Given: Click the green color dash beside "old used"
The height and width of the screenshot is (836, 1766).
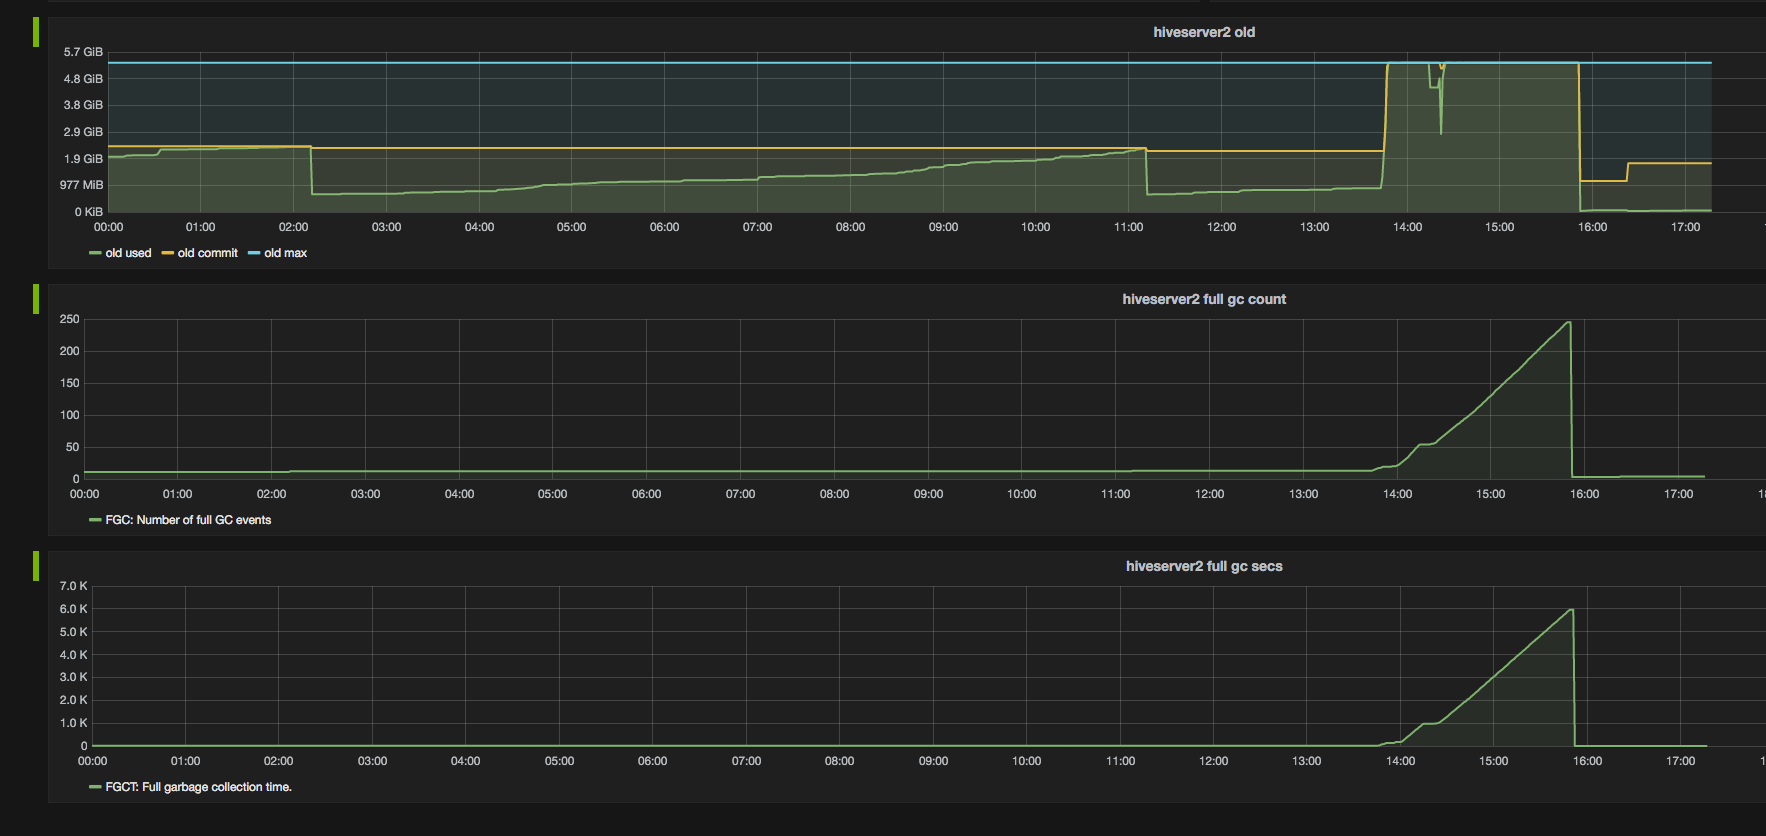Looking at the screenshot, I should tap(95, 254).
